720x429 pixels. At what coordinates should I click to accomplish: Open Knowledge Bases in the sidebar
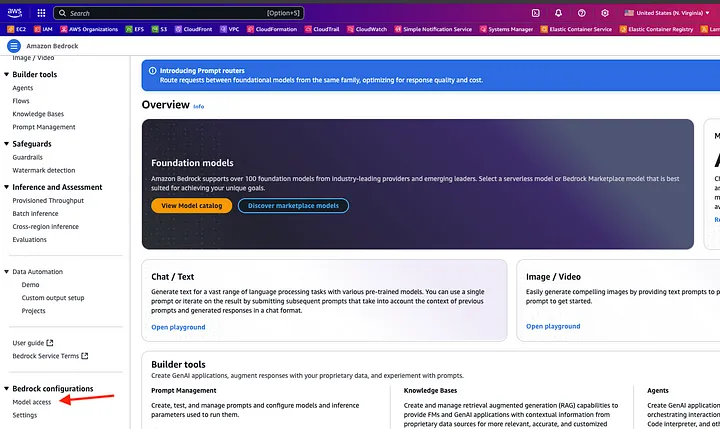pyautogui.click(x=38, y=114)
